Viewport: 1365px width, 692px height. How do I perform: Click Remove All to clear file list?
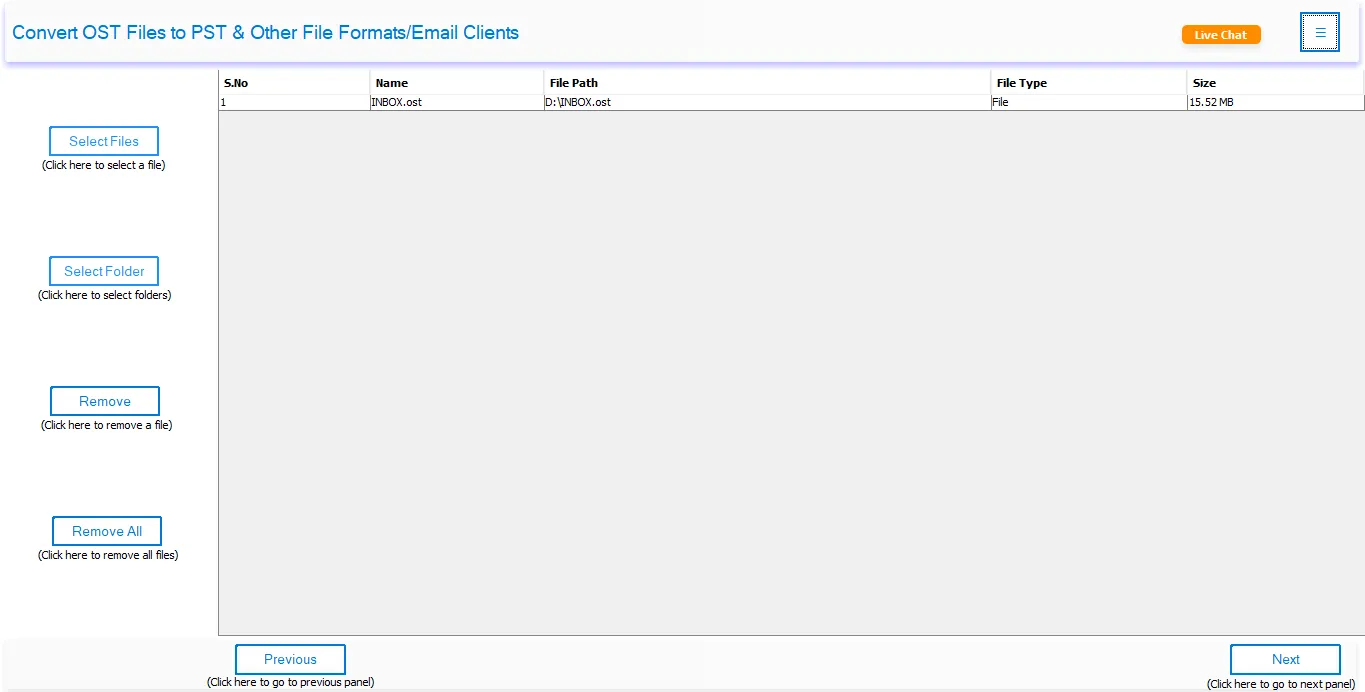(x=106, y=530)
